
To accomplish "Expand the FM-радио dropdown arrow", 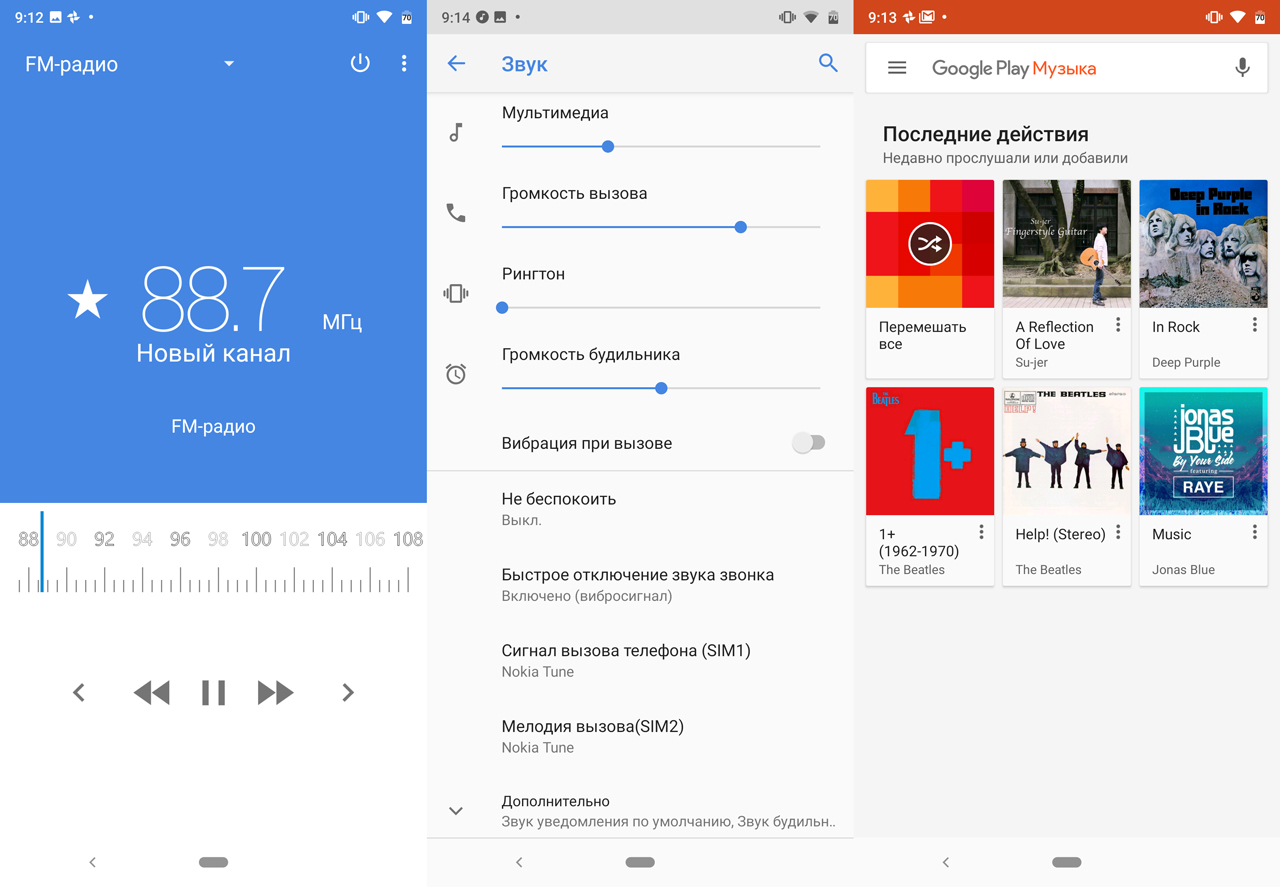I will tap(229, 63).
